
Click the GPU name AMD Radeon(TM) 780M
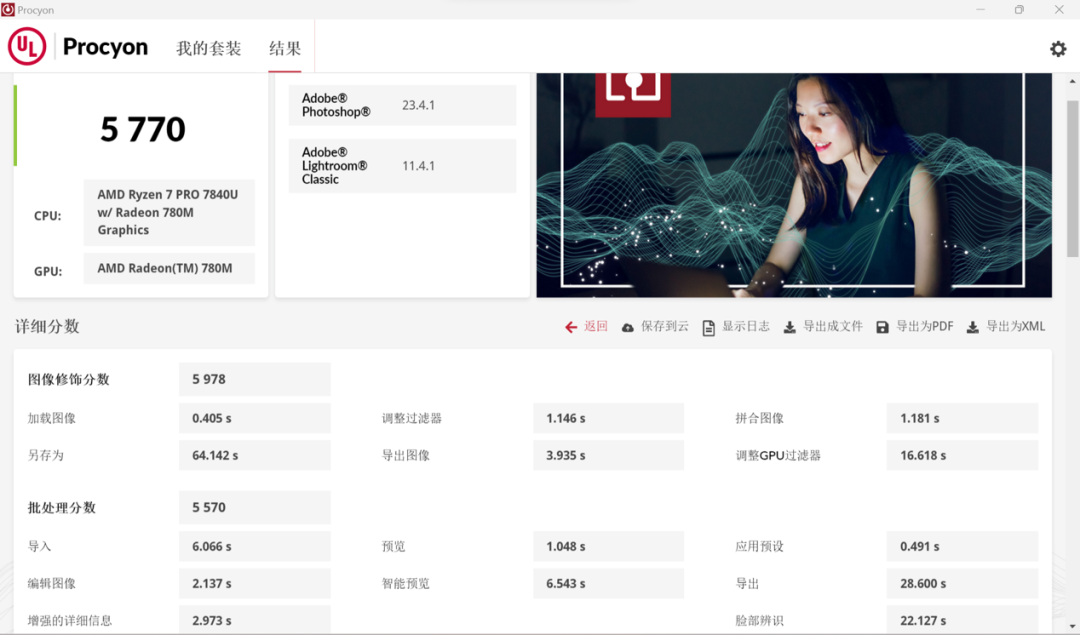pyautogui.click(x=169, y=268)
